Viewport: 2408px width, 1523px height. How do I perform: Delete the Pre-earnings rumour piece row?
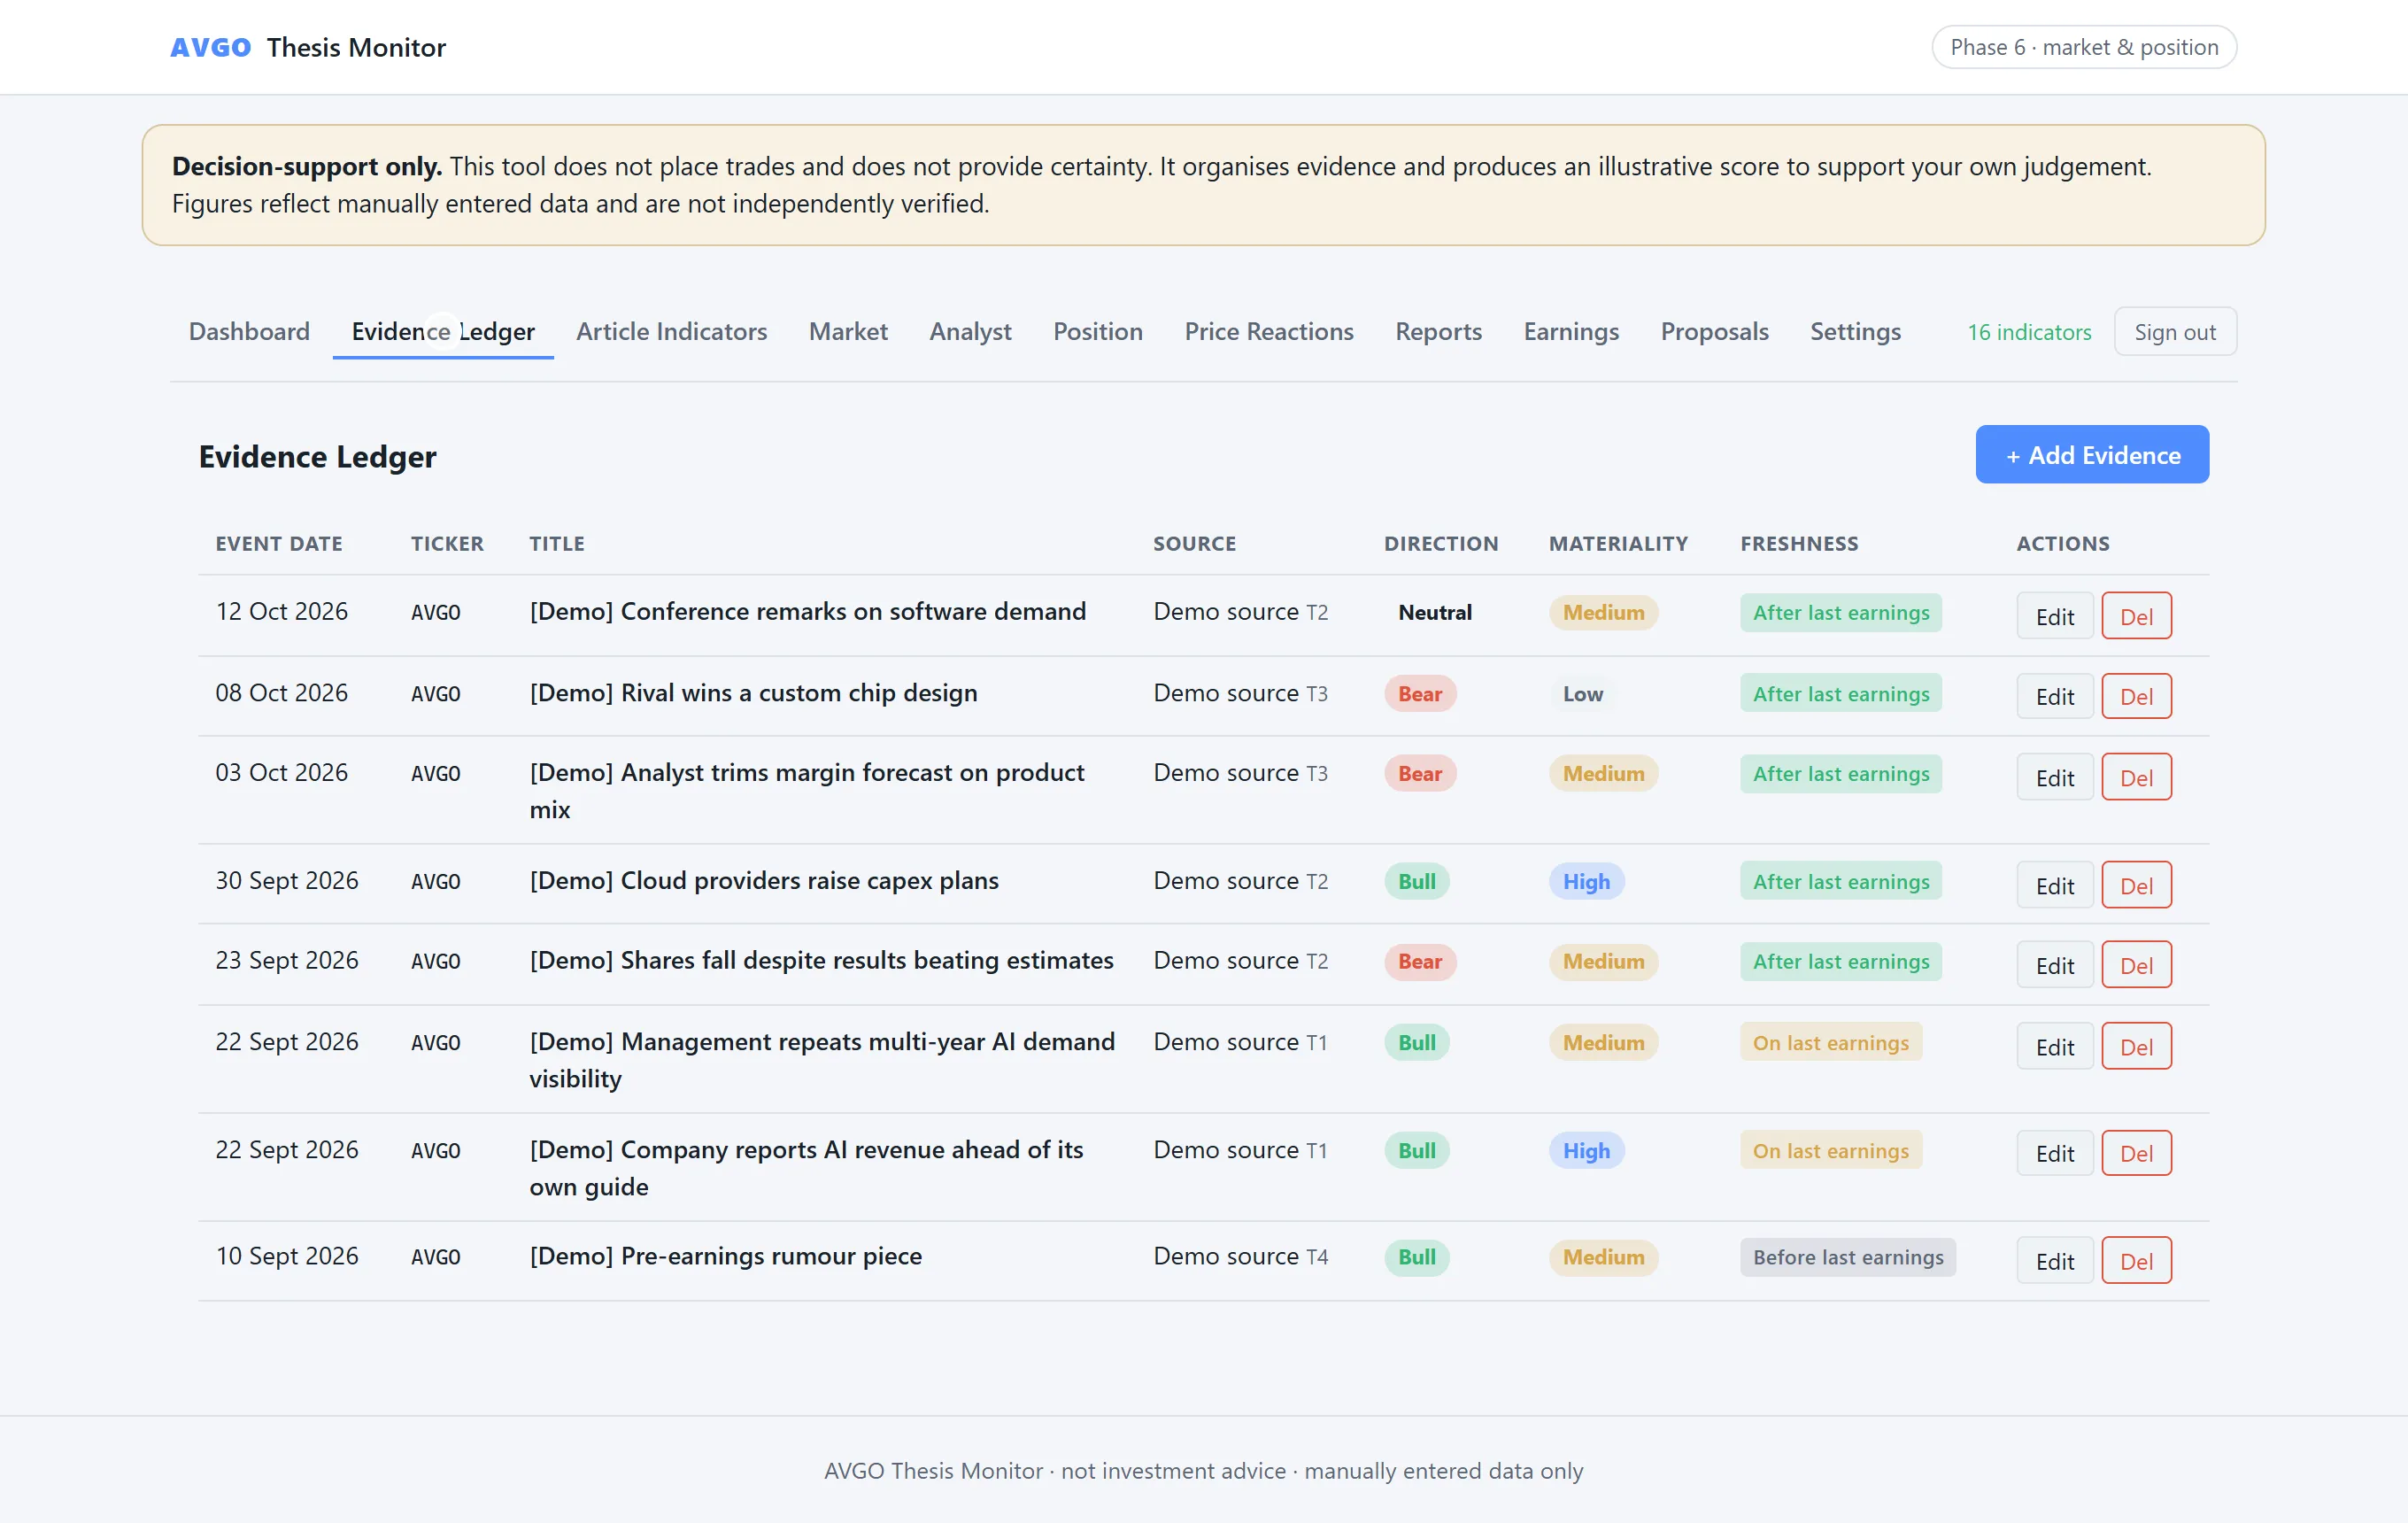click(2136, 1261)
